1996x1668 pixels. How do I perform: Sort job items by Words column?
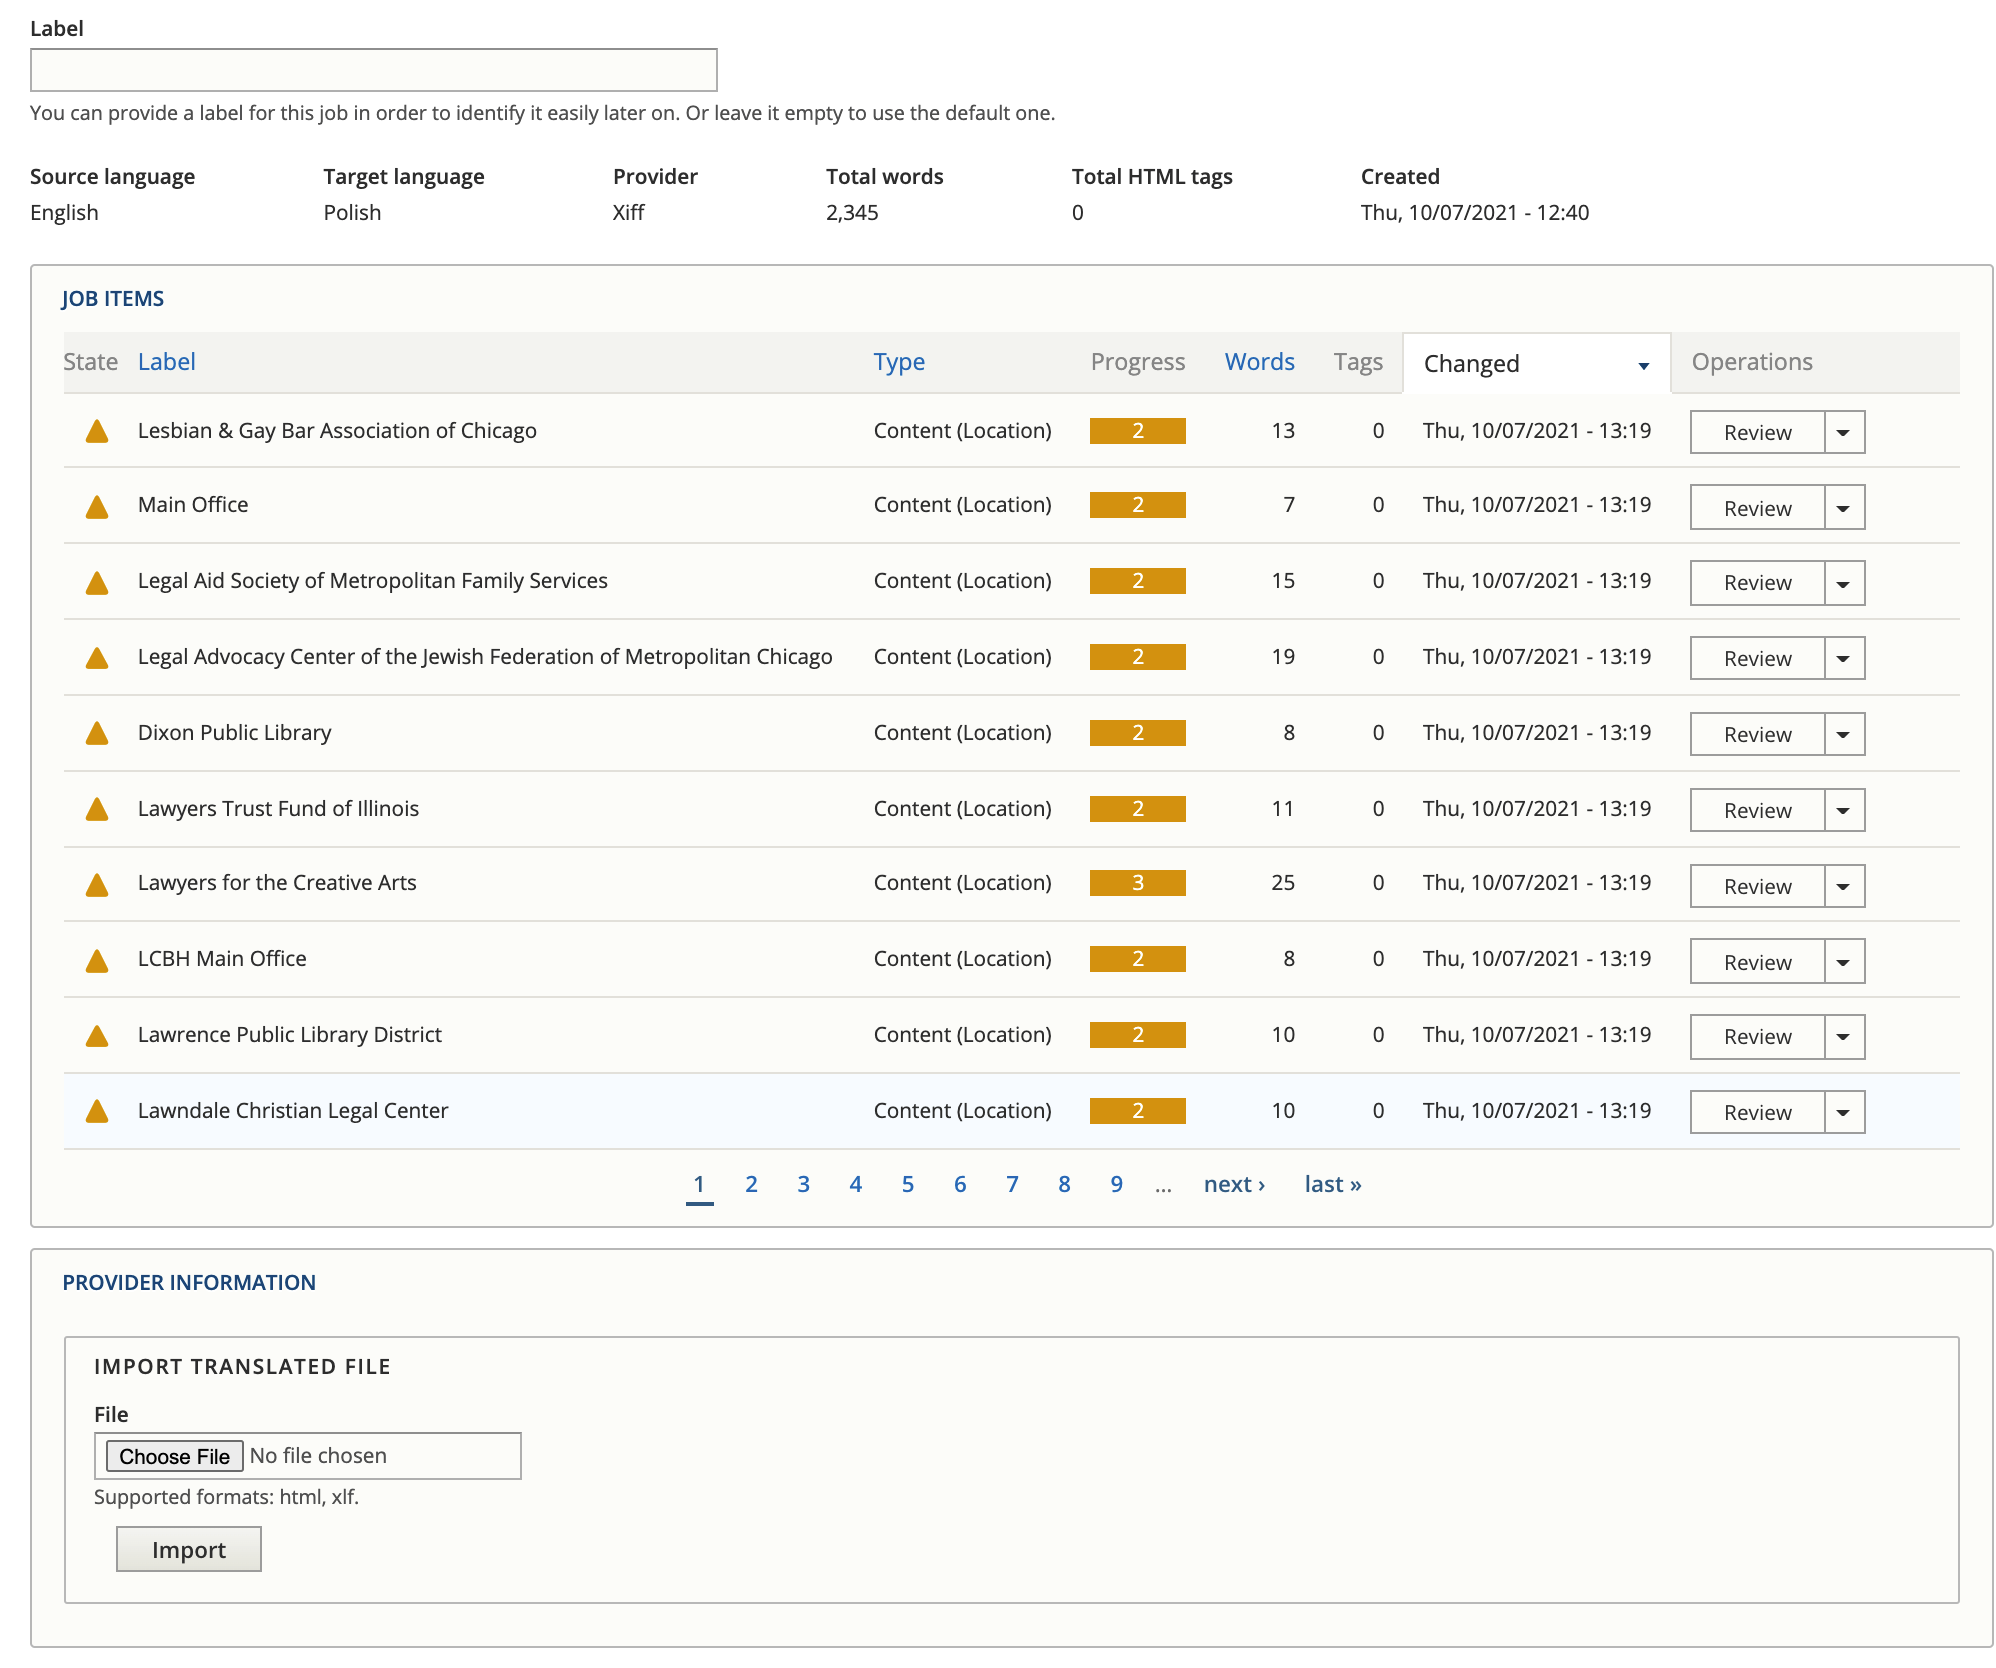click(1260, 362)
